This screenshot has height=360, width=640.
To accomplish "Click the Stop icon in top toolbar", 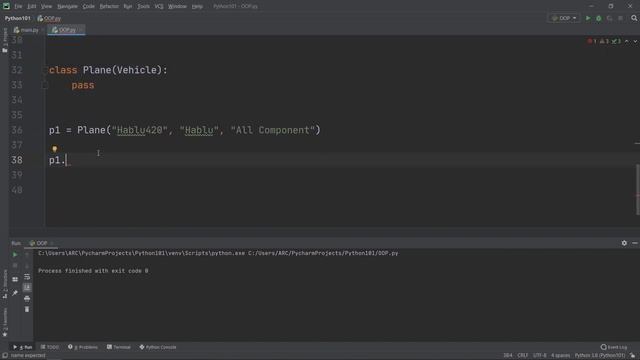I will click(x=620, y=18).
